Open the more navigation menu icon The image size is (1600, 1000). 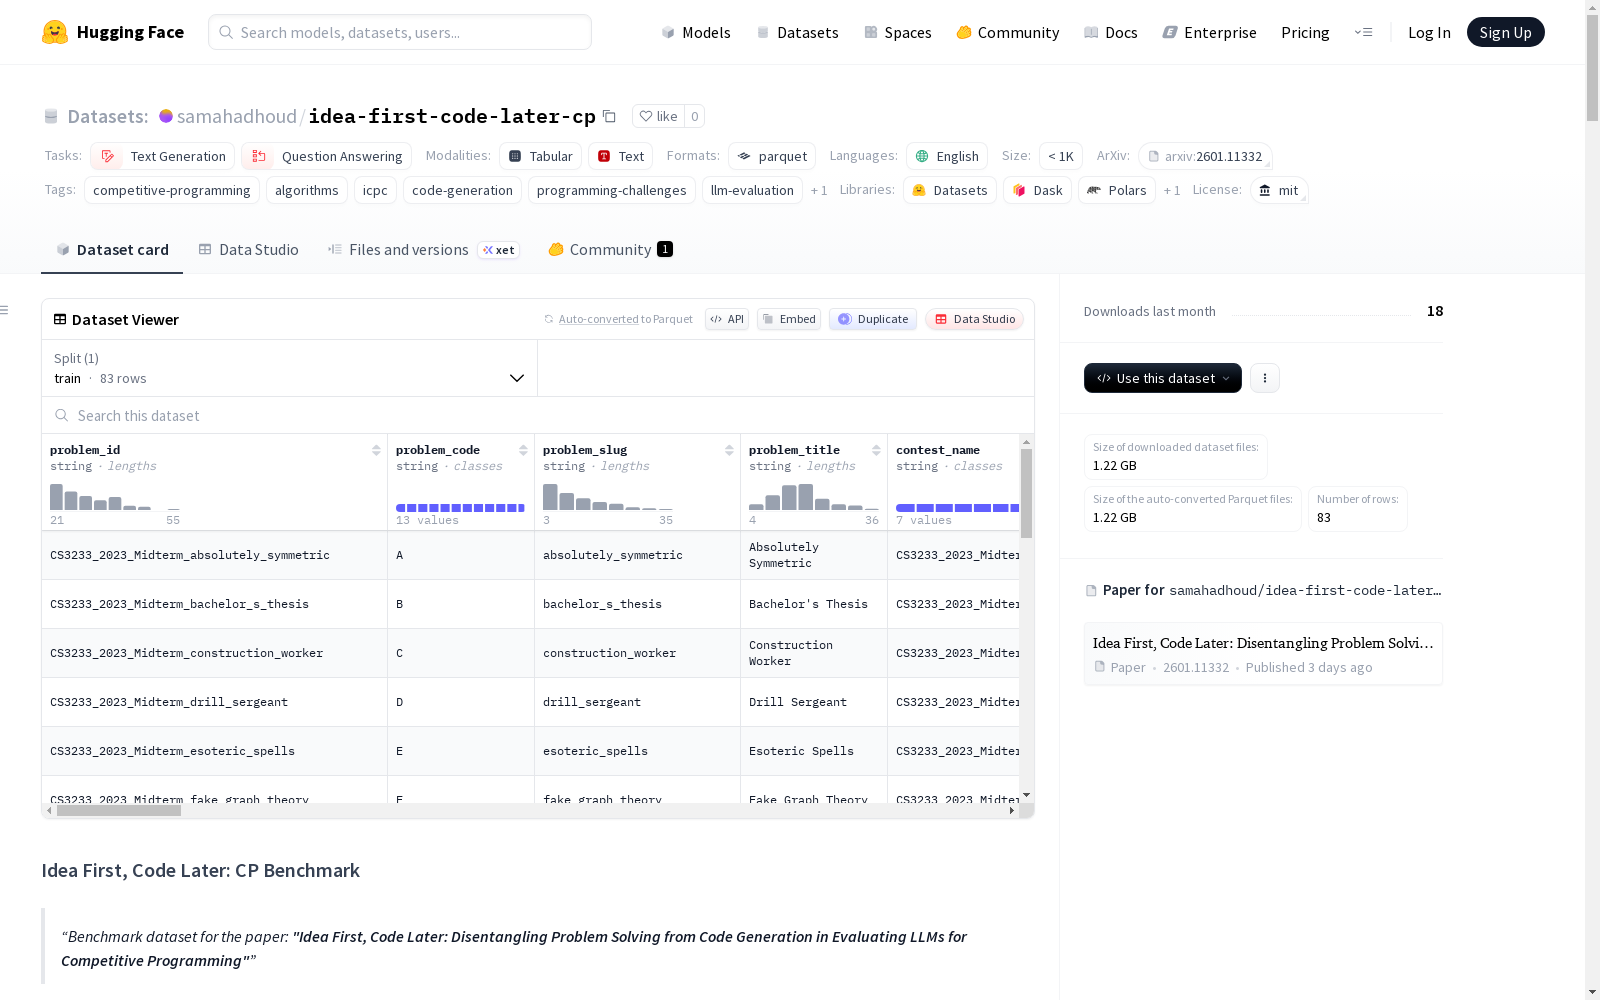pos(1363,32)
